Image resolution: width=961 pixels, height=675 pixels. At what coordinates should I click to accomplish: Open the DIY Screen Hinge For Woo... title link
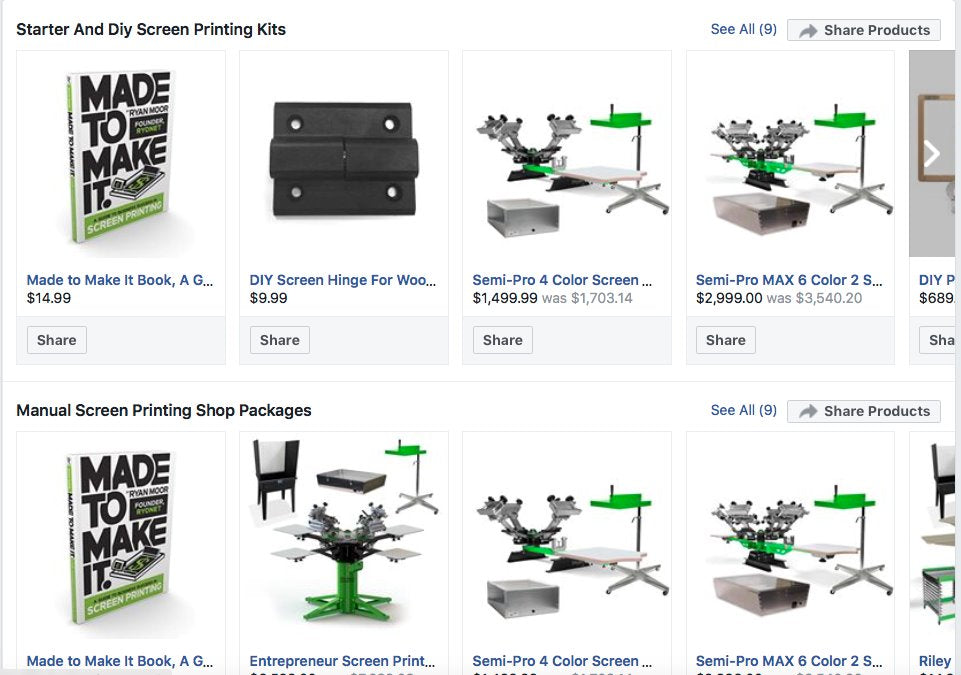tap(343, 280)
